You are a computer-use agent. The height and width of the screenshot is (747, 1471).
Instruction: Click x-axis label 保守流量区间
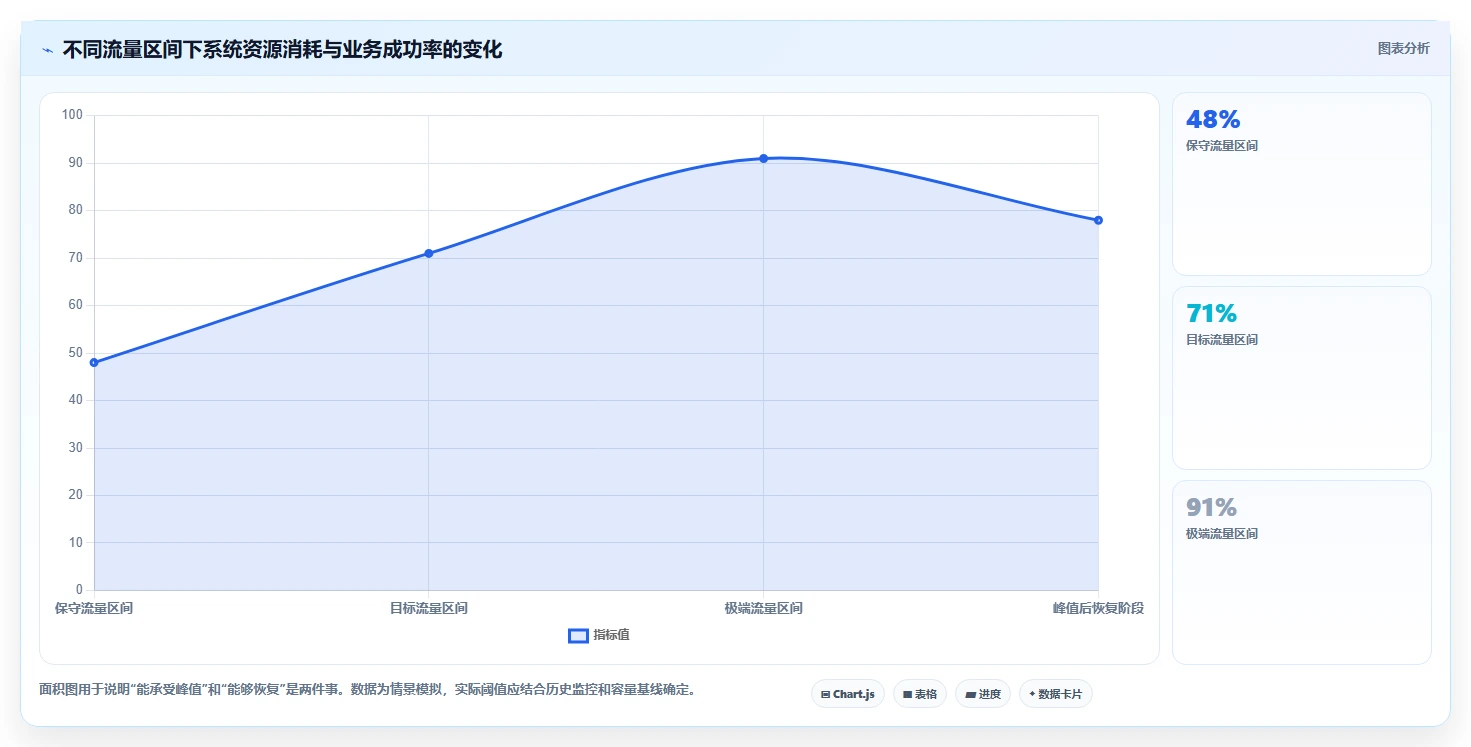(94, 608)
